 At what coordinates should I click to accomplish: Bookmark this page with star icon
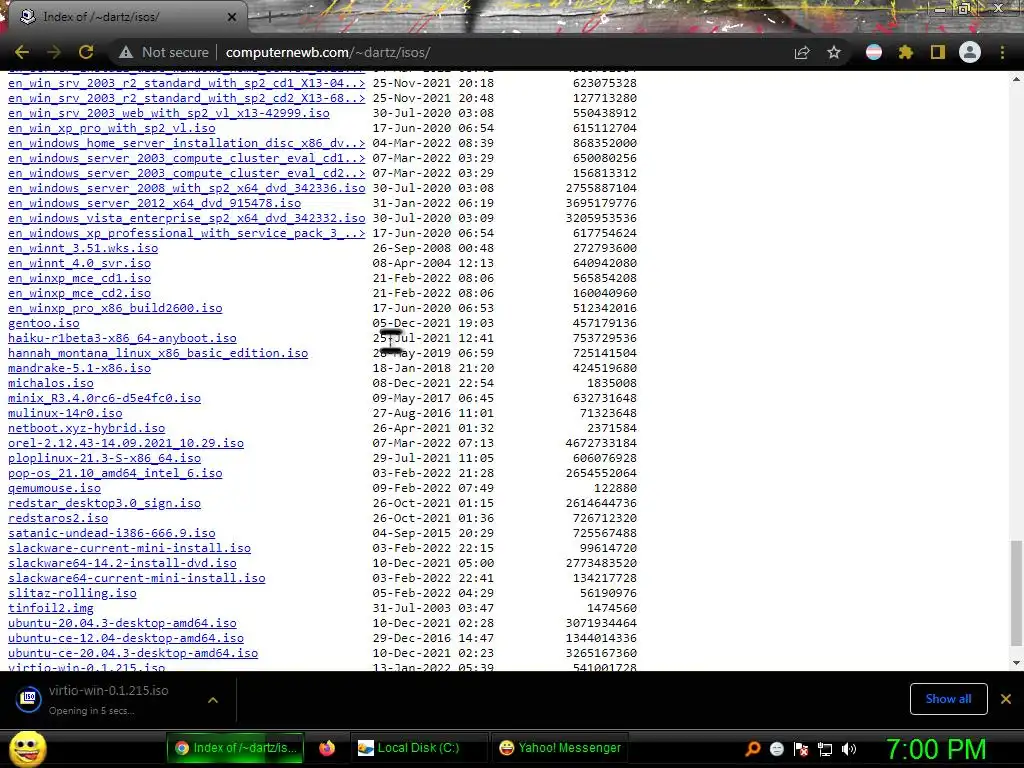(x=834, y=52)
